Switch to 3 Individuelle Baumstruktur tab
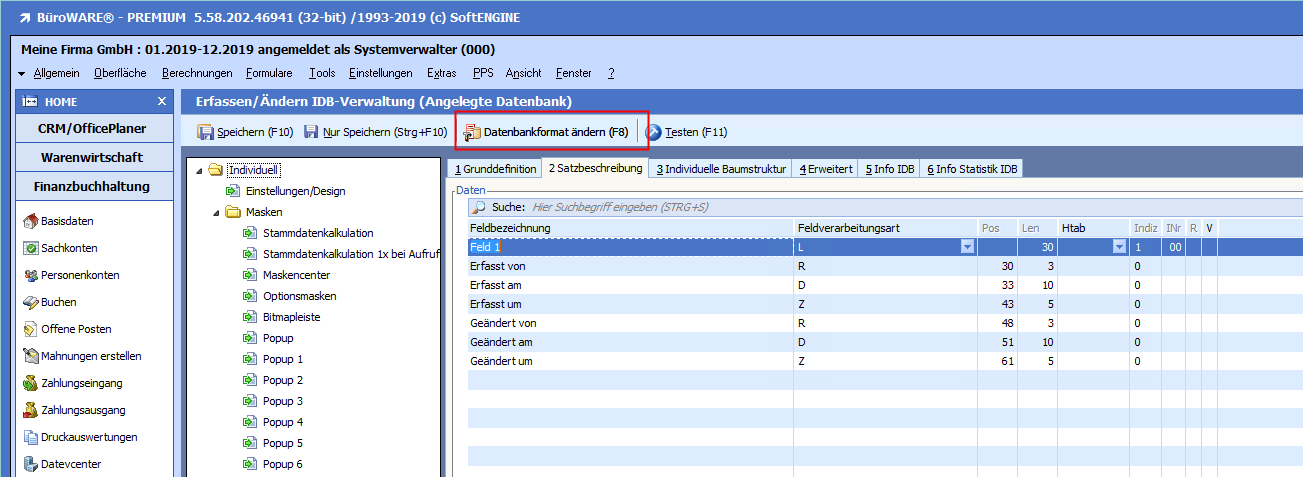 (x=721, y=169)
